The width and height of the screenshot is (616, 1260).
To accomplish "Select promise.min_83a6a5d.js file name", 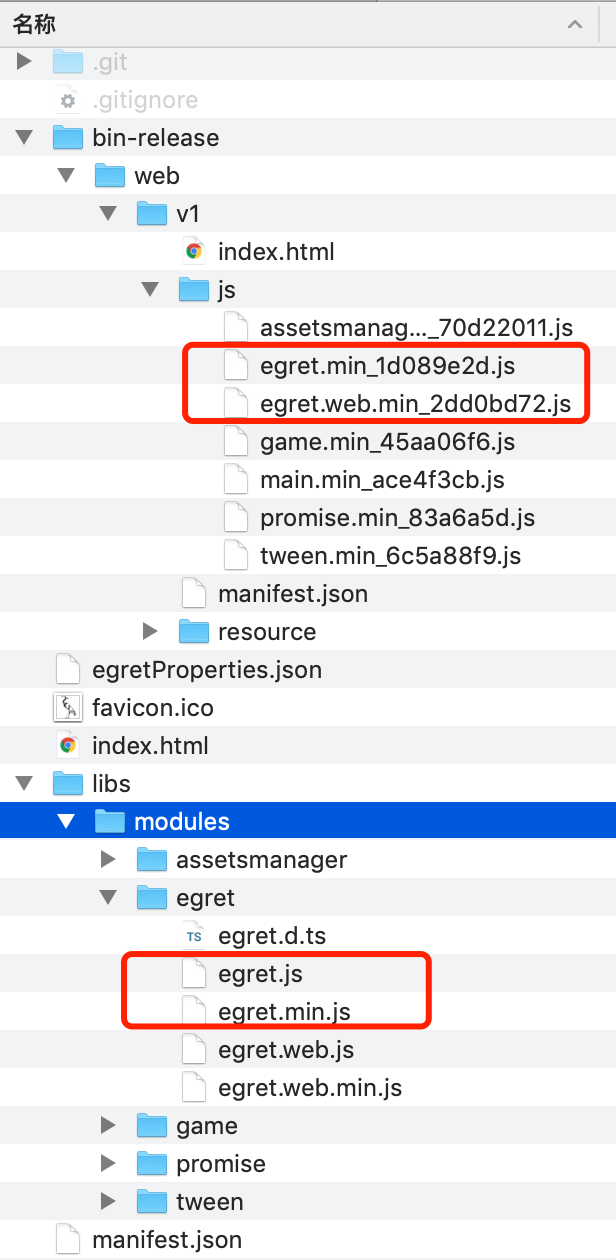I will tap(397, 518).
